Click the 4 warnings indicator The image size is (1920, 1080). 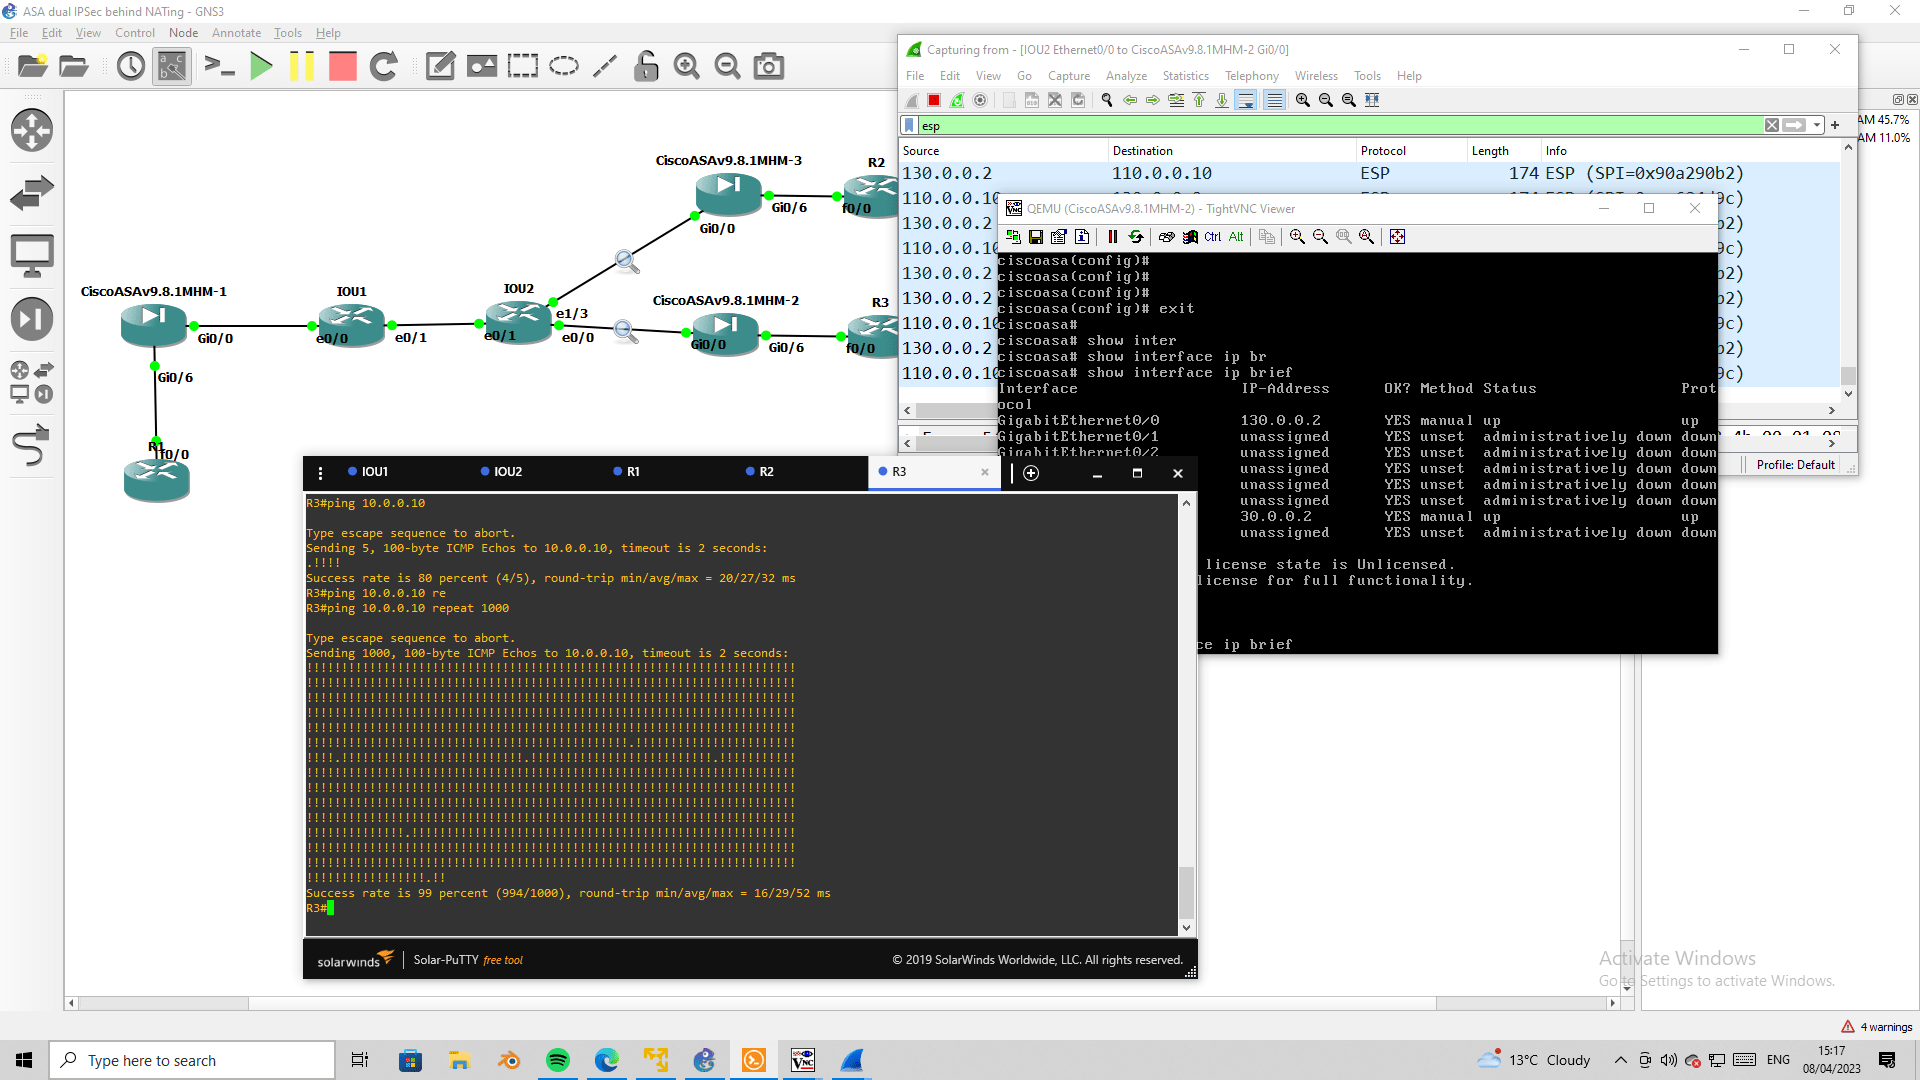[1877, 1027]
